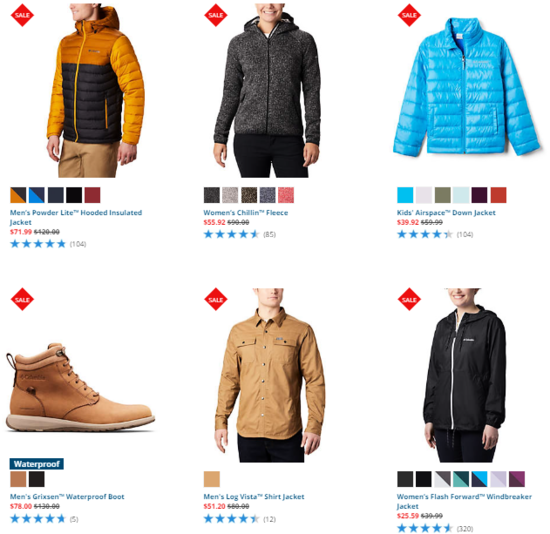Image resolution: width=550 pixels, height=534 pixels.
Task: Open Kids' Airspace Down Jacket product link
Action: click(446, 213)
